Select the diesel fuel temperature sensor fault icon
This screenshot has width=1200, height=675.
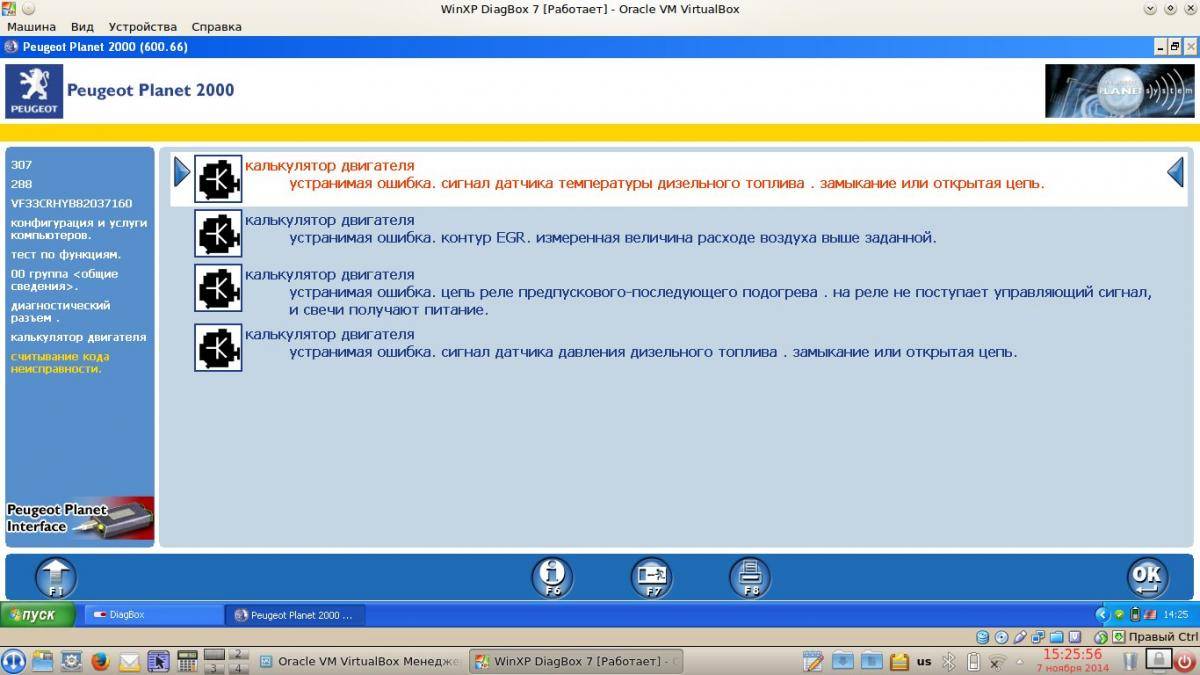point(218,179)
